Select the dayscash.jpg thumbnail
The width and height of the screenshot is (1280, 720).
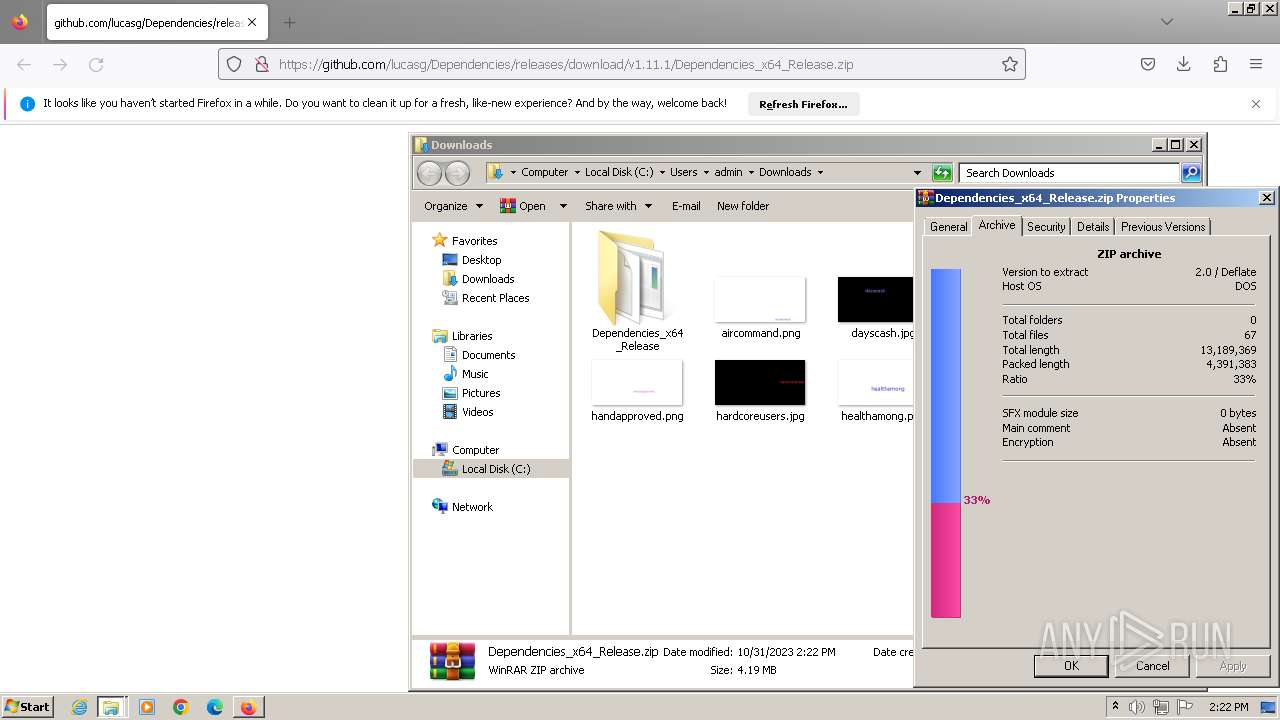(876, 299)
